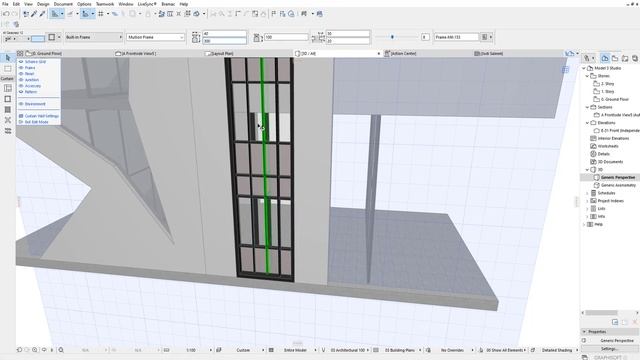Screen dimensions: 640x360
Task: Choose the curtain wall Junction tool icon
Action: tap(8, 120)
